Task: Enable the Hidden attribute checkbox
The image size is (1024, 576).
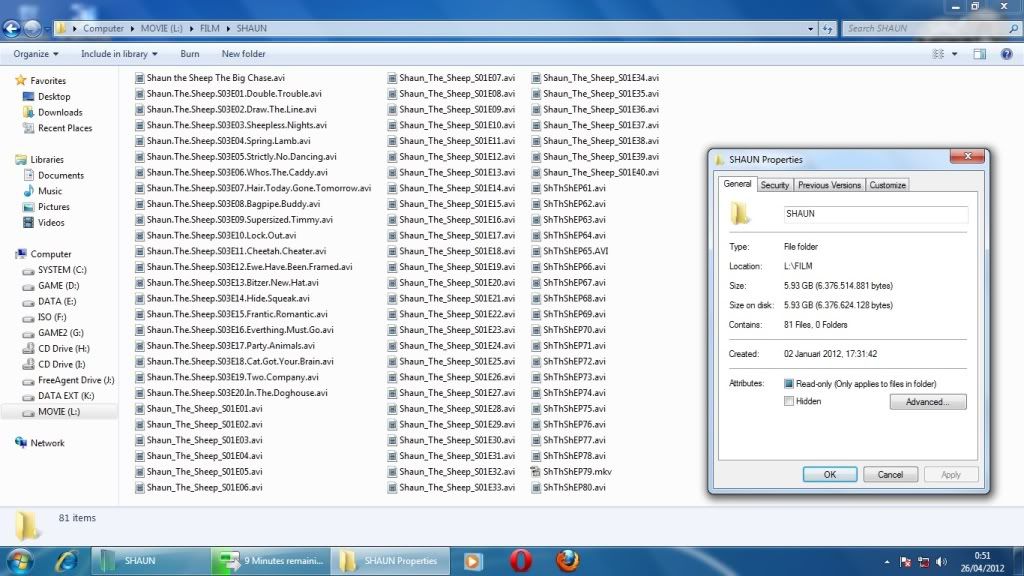Action: pyautogui.click(x=789, y=401)
